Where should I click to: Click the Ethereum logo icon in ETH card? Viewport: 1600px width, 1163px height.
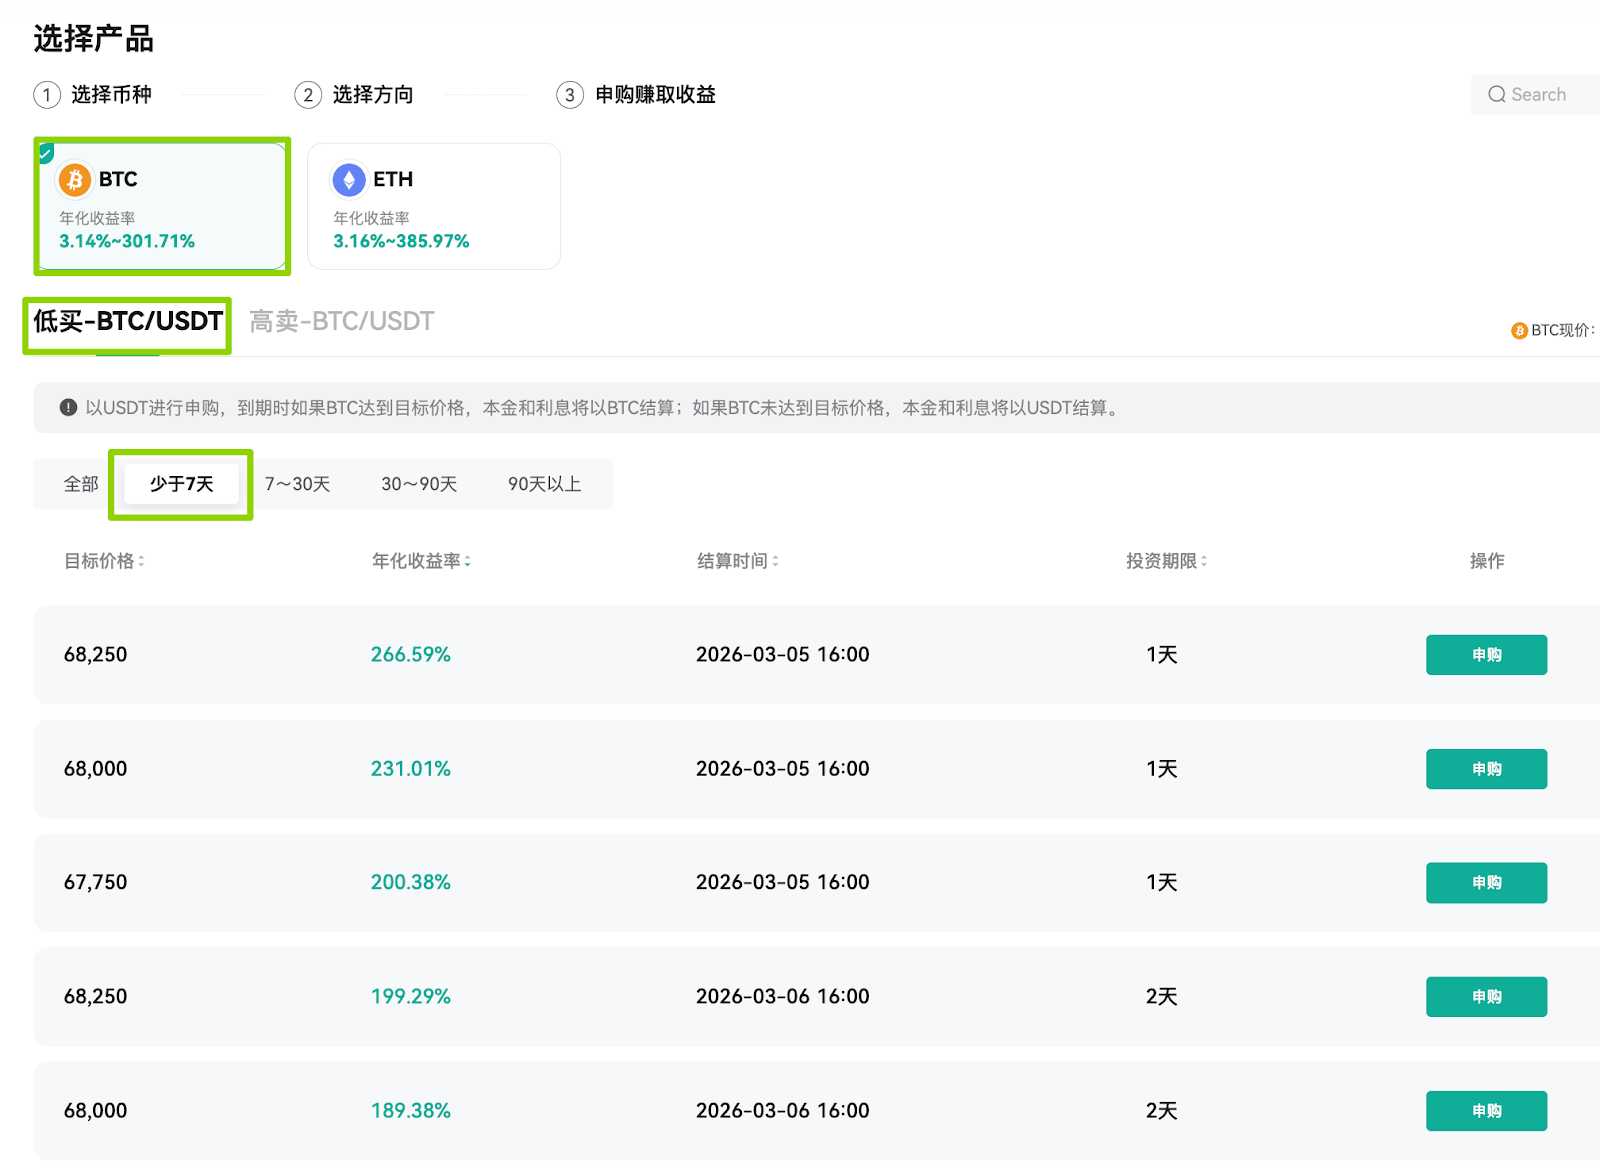(x=349, y=180)
